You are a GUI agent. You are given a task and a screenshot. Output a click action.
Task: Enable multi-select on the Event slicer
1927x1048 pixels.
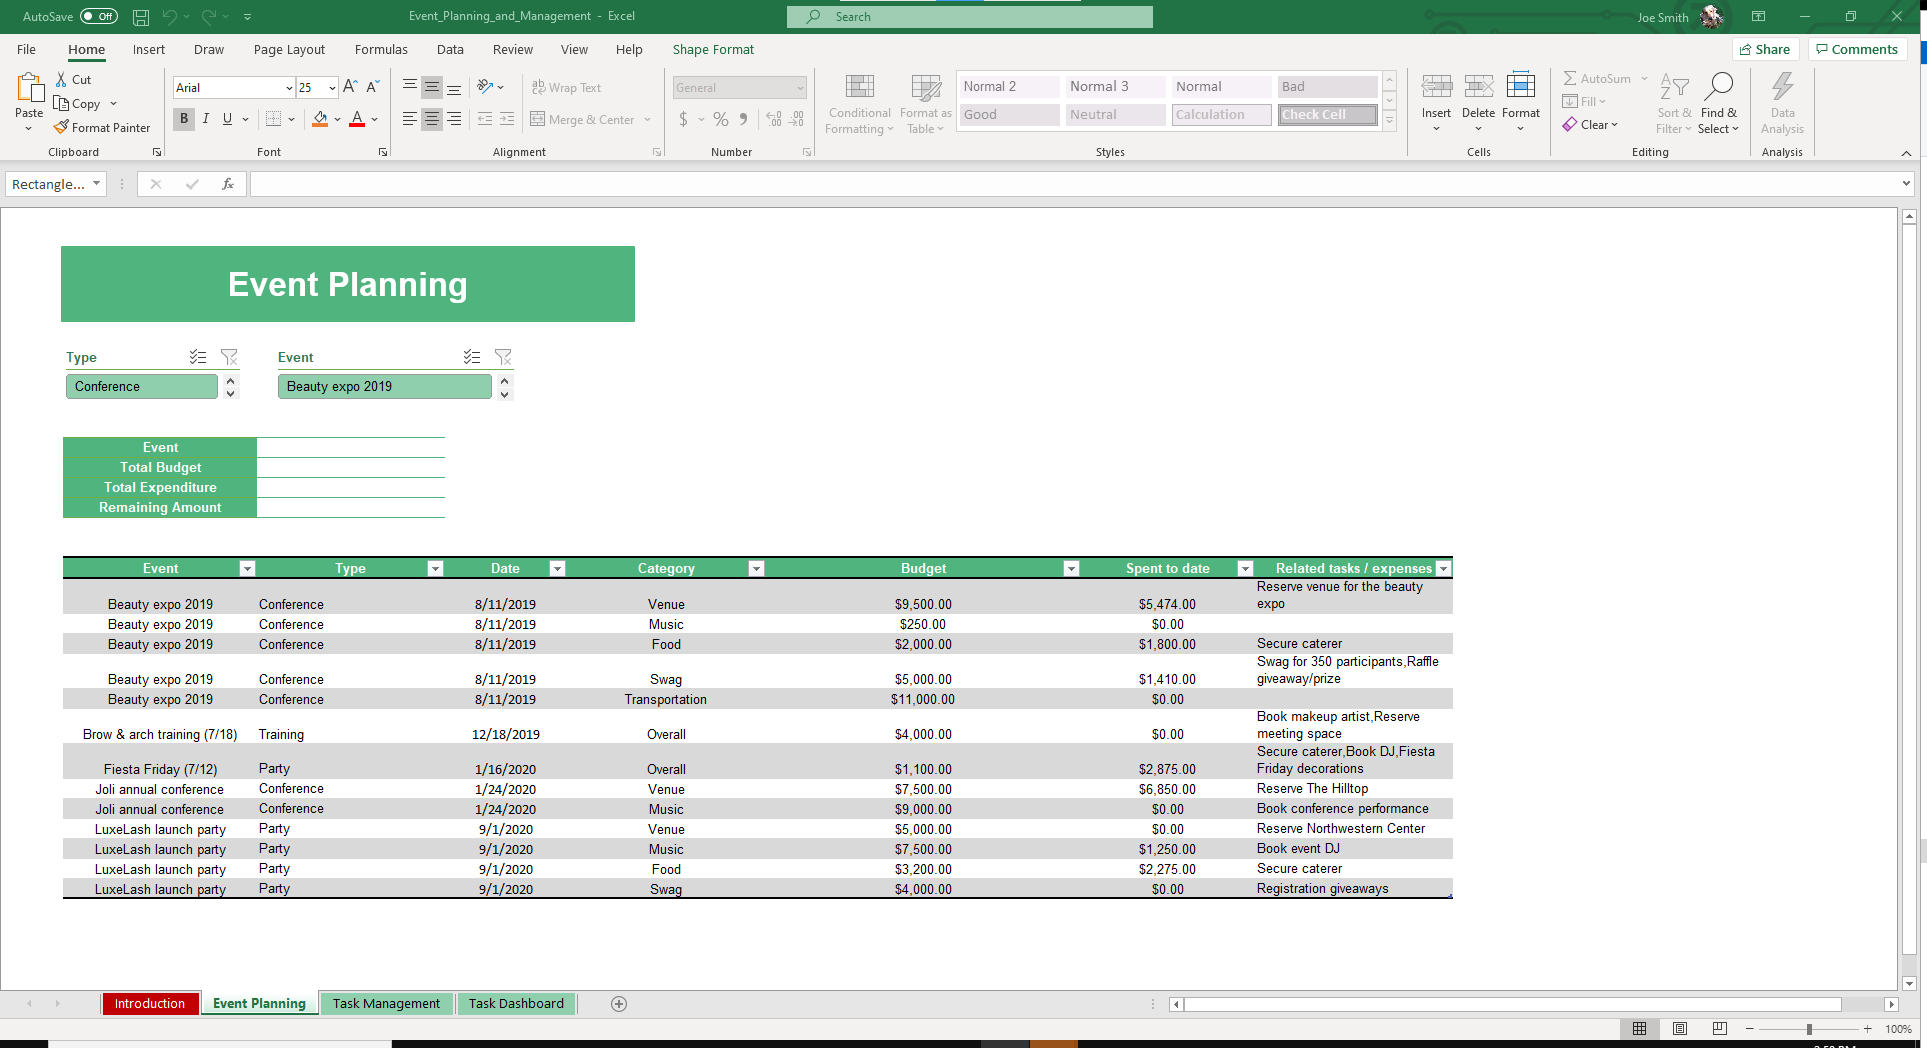tap(472, 357)
